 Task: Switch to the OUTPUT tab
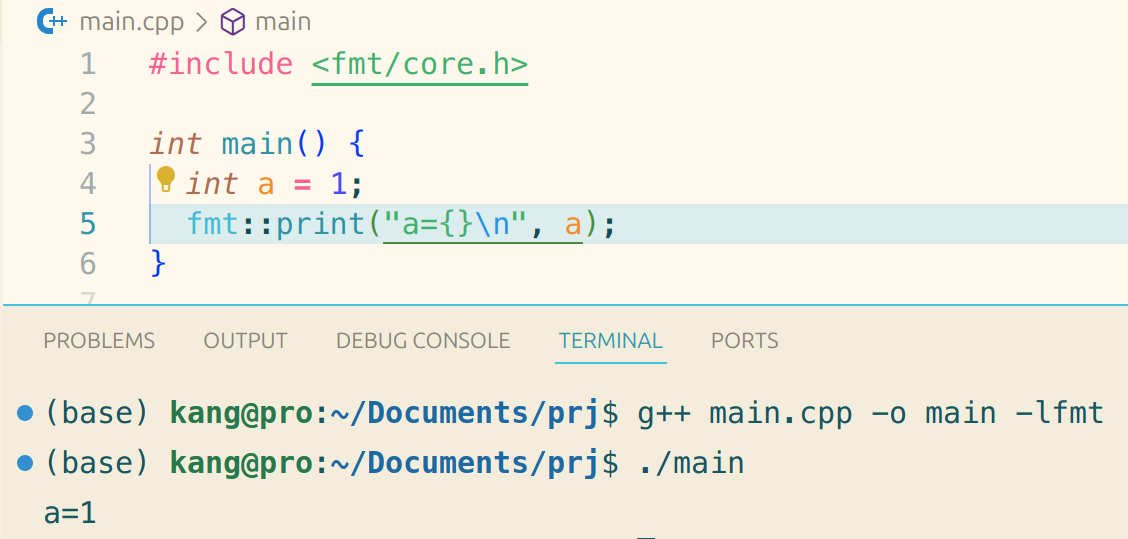click(245, 340)
